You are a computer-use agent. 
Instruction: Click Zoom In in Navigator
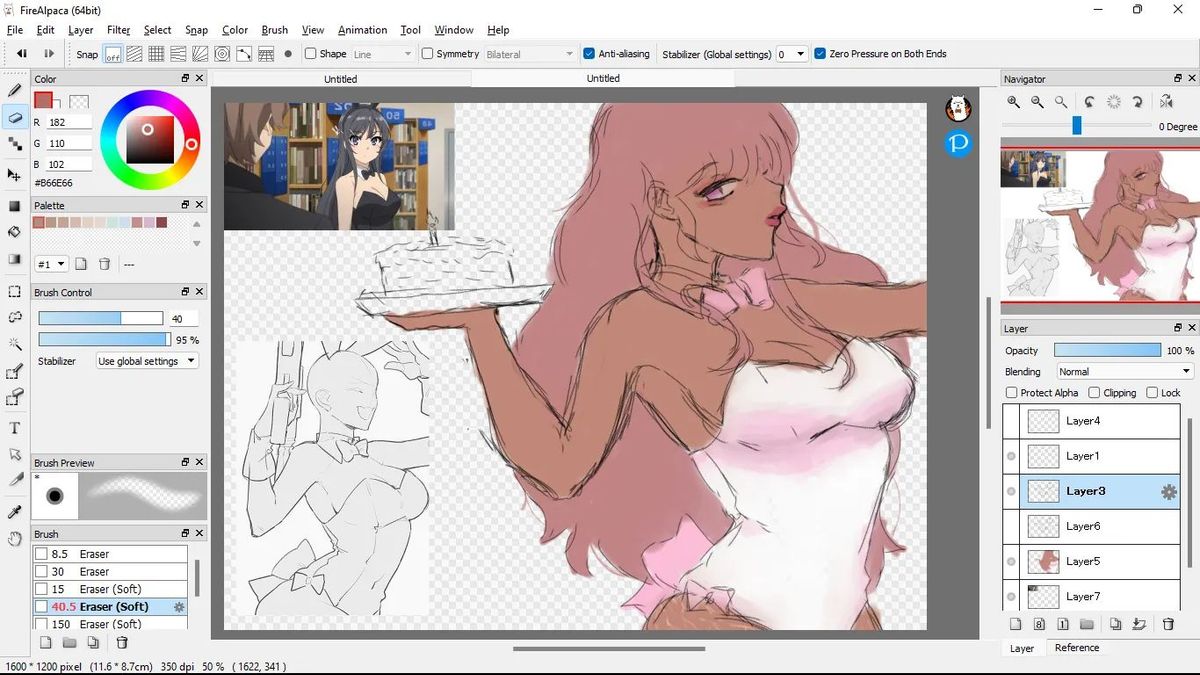click(1014, 101)
